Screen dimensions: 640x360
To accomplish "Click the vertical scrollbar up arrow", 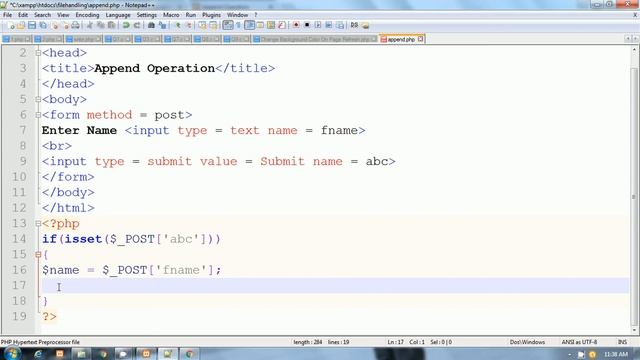I will [x=635, y=50].
